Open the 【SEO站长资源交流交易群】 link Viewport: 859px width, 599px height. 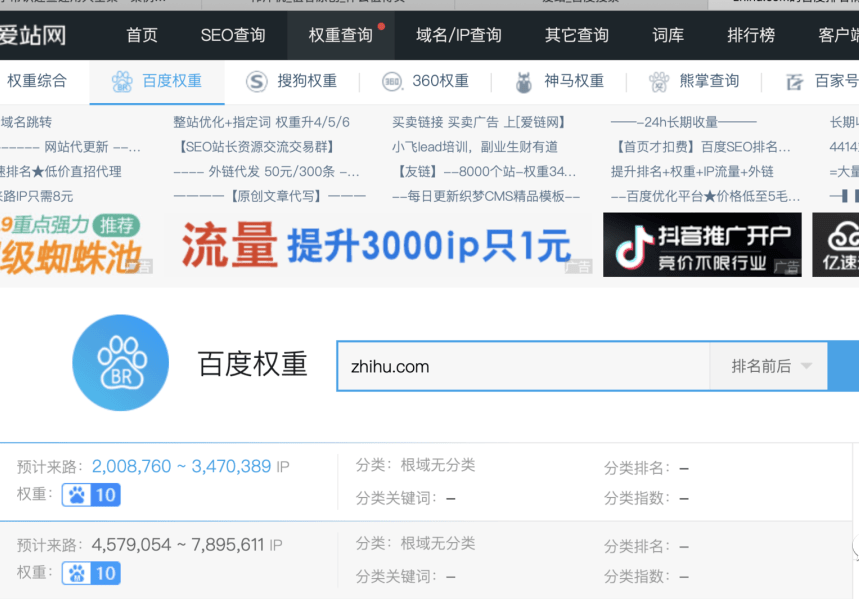[x=256, y=147]
